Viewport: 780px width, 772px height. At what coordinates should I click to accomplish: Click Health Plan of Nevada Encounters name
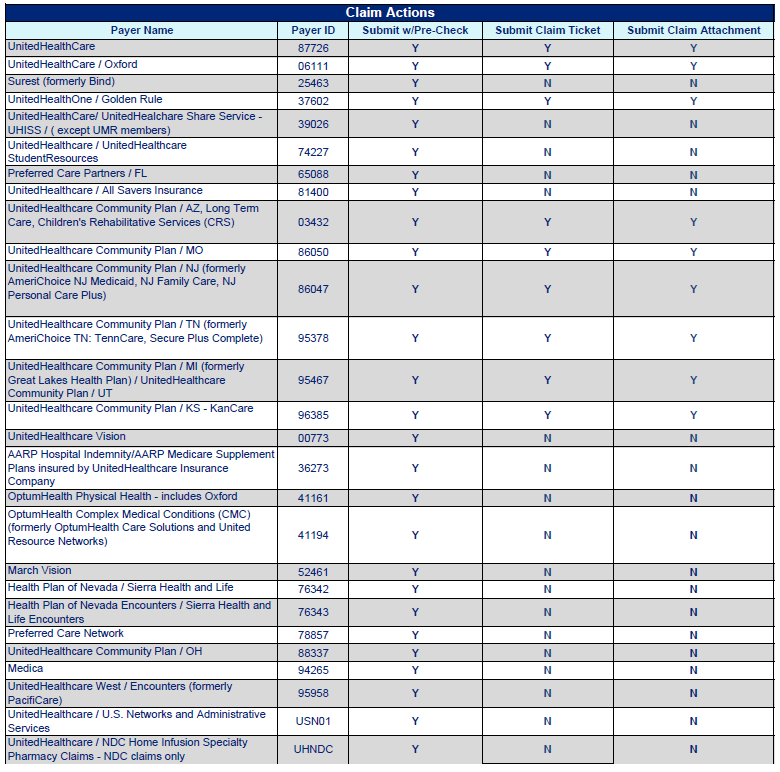pyautogui.click(x=139, y=612)
